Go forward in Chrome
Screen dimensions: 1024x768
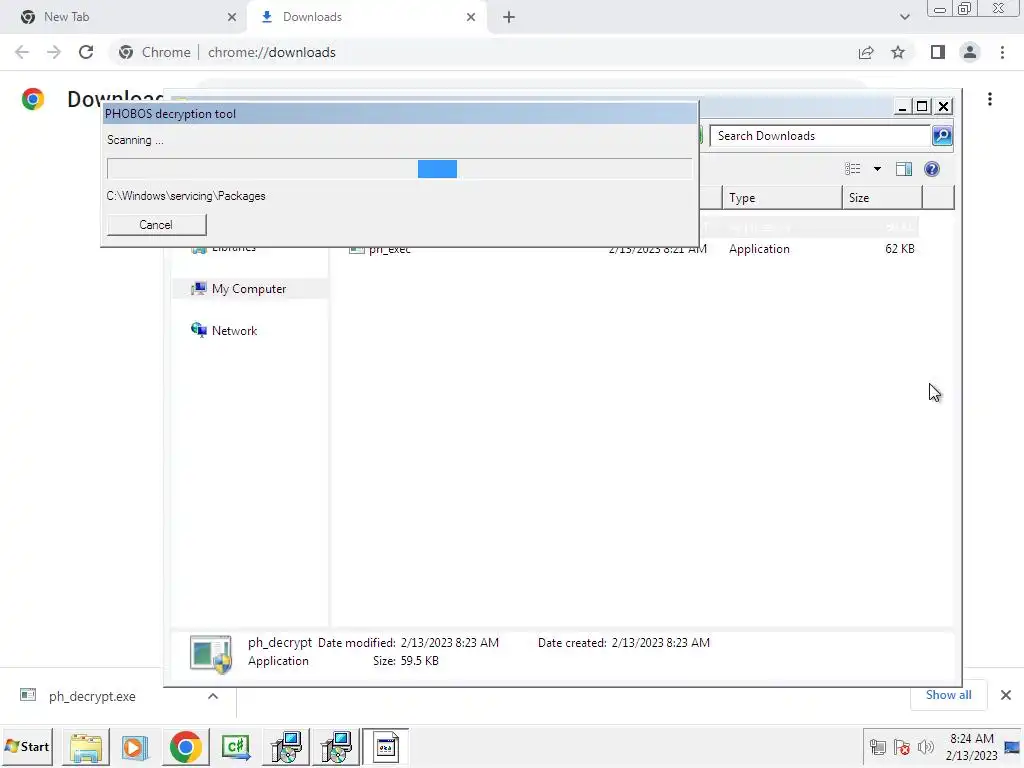tap(54, 52)
